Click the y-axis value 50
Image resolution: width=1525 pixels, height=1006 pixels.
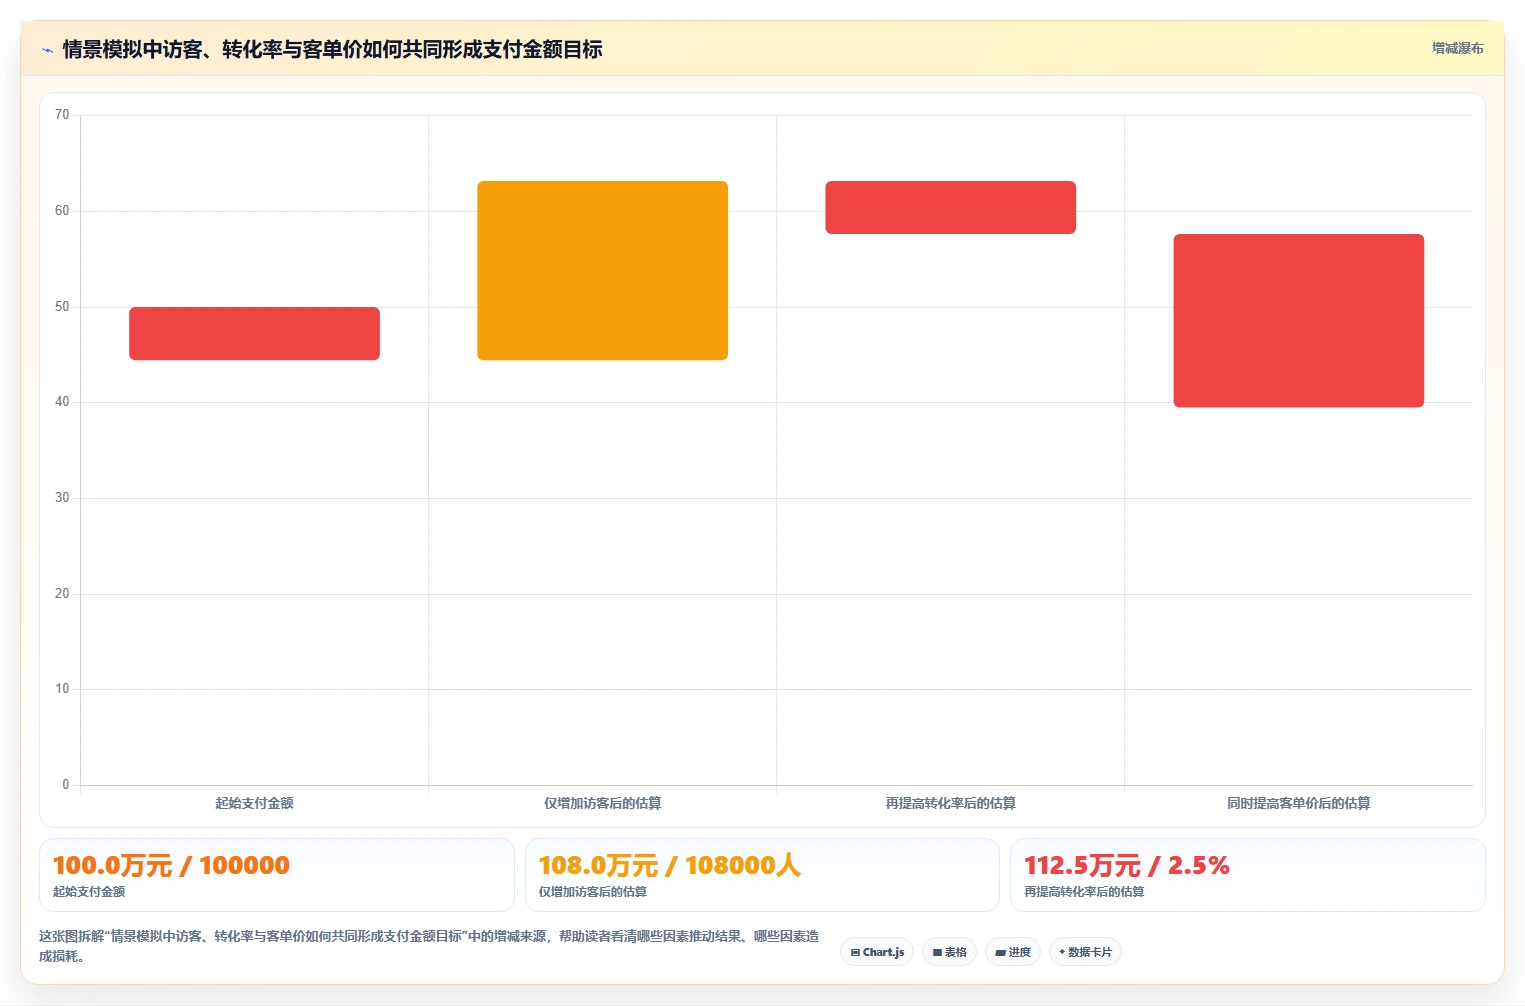(x=62, y=307)
